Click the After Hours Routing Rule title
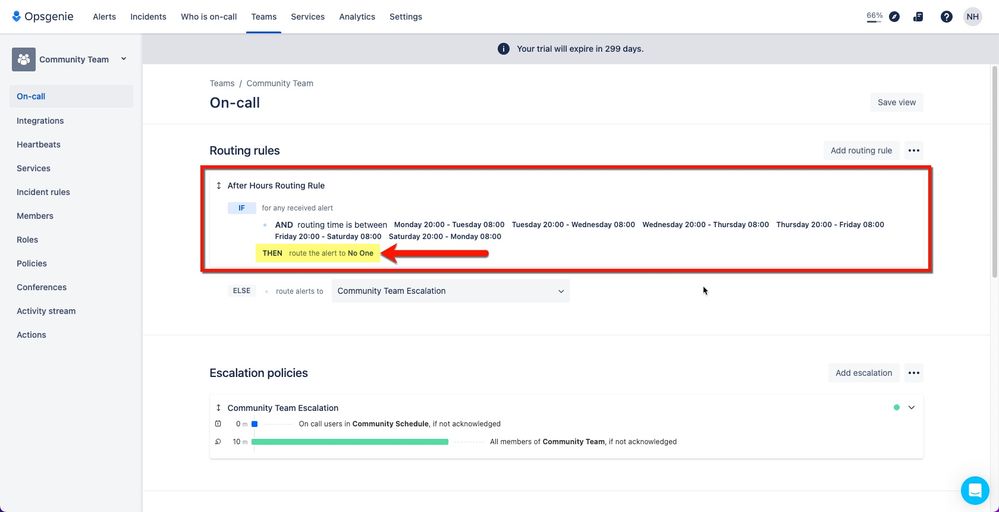This screenshot has height=512, width=999. [276, 186]
